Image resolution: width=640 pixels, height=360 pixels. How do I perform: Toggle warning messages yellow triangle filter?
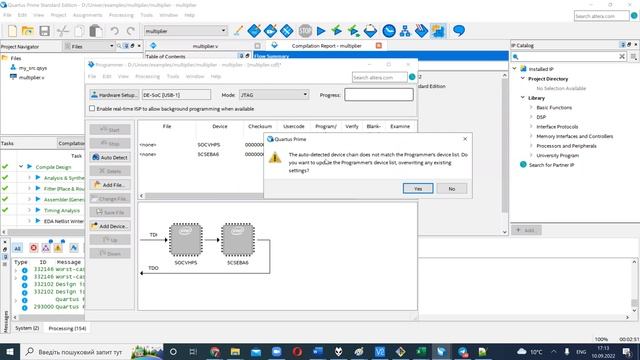point(58,248)
